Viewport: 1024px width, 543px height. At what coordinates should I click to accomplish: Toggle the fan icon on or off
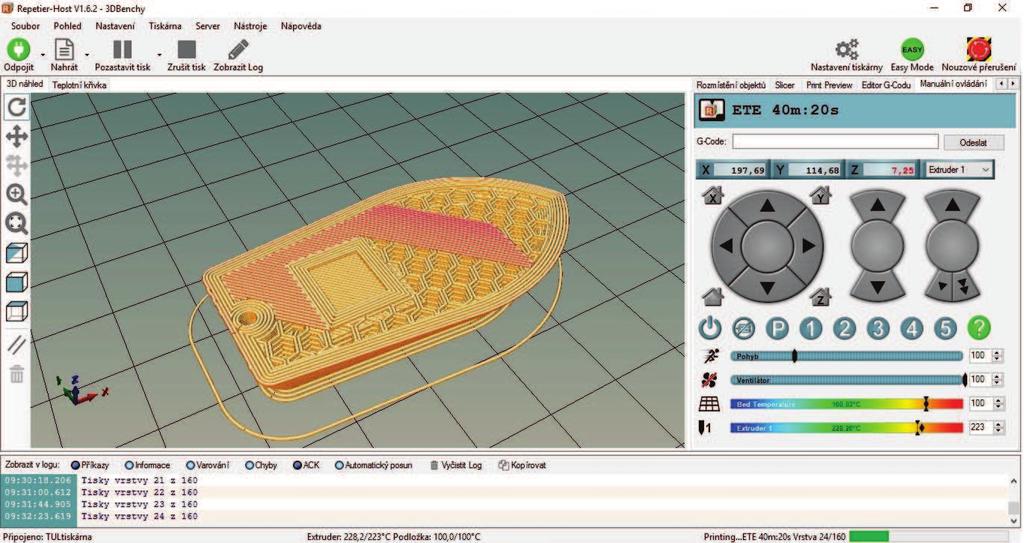pos(709,380)
